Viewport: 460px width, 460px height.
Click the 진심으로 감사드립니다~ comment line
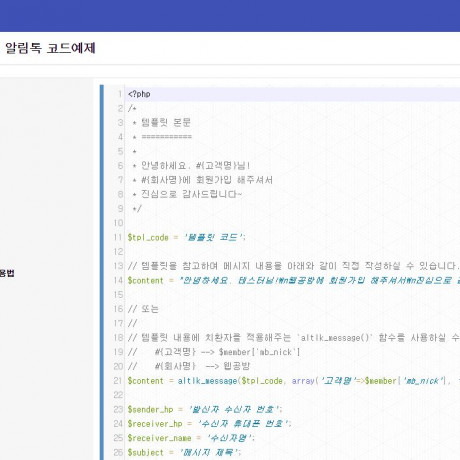(187, 194)
